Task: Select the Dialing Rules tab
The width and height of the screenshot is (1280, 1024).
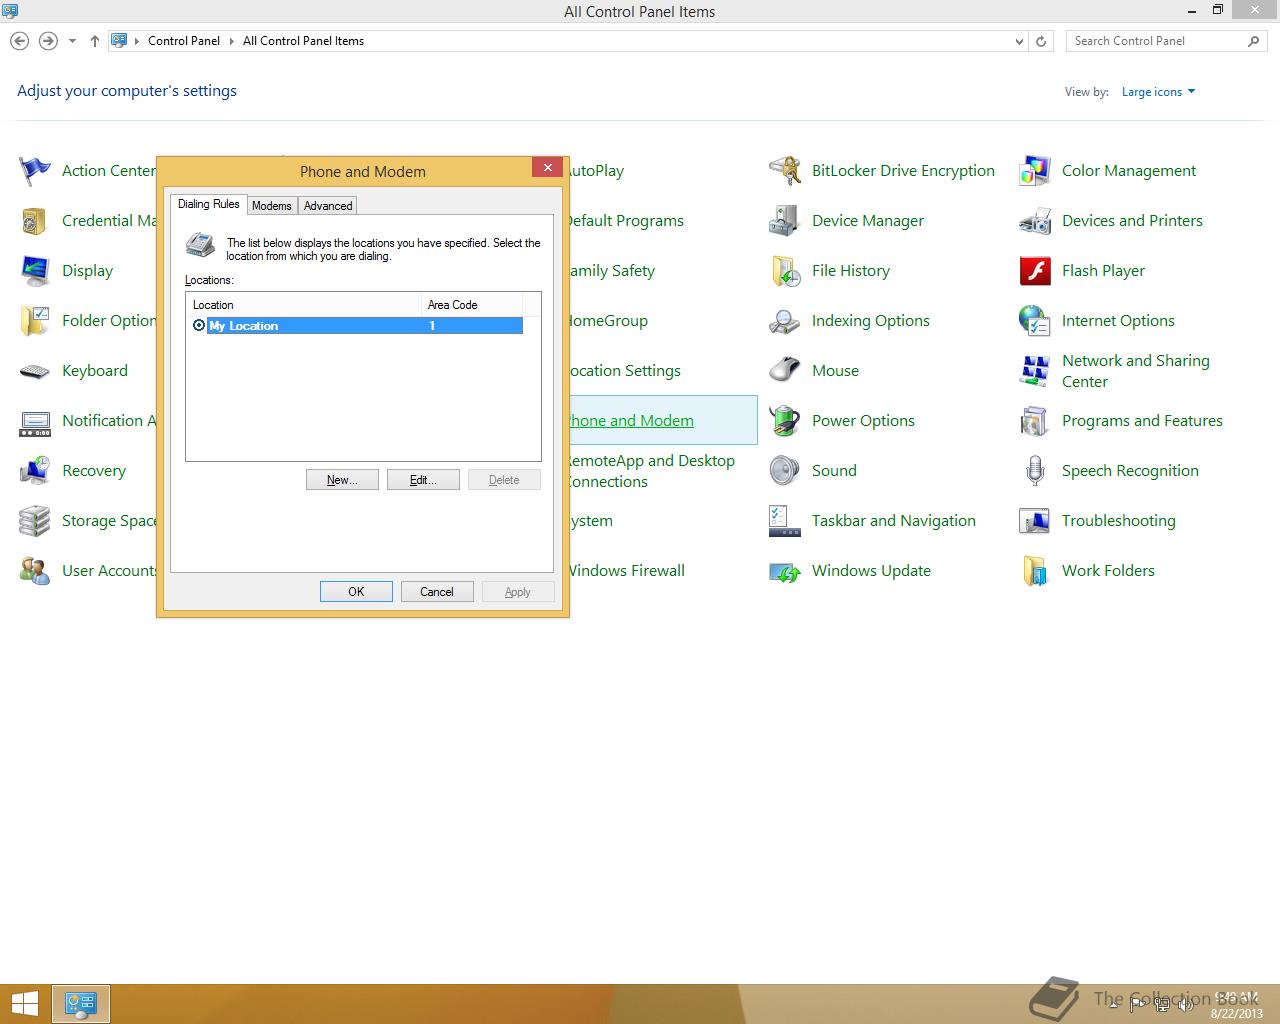Action: tap(209, 204)
